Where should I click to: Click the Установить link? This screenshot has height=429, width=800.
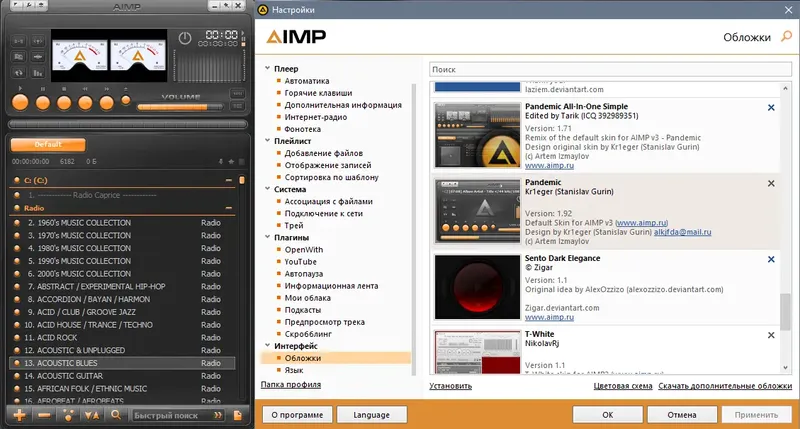(451, 386)
